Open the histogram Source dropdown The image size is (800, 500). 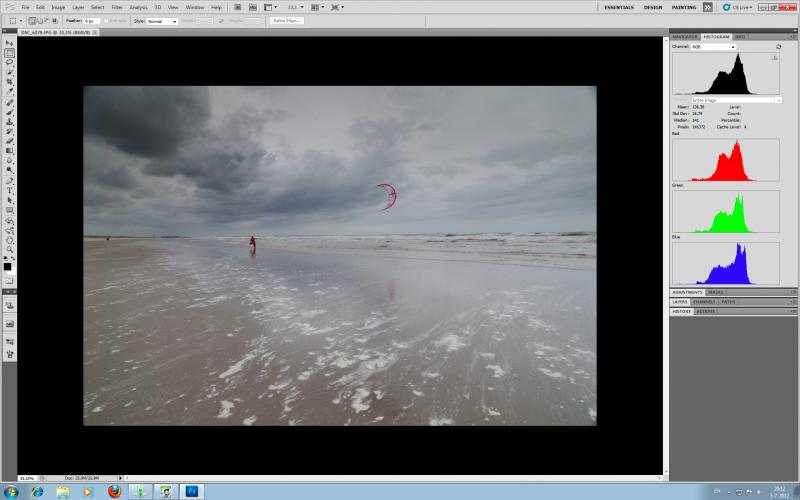pyautogui.click(x=736, y=100)
